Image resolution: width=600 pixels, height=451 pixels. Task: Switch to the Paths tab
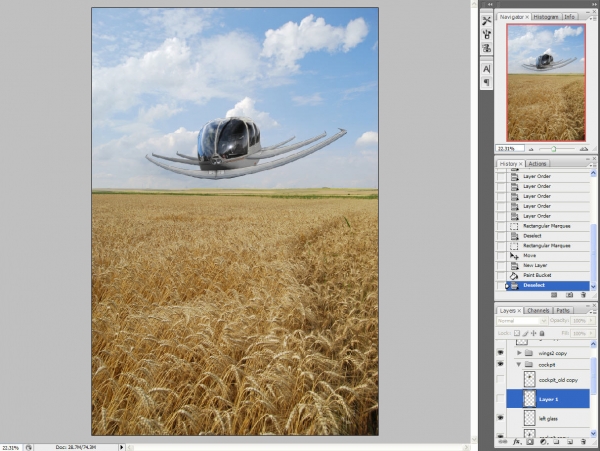pos(562,311)
